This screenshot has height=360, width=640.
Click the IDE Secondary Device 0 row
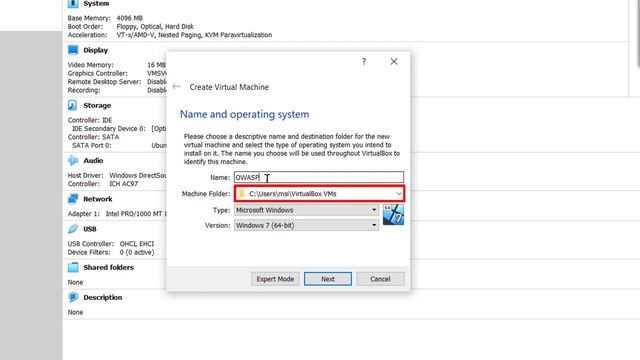pos(118,129)
